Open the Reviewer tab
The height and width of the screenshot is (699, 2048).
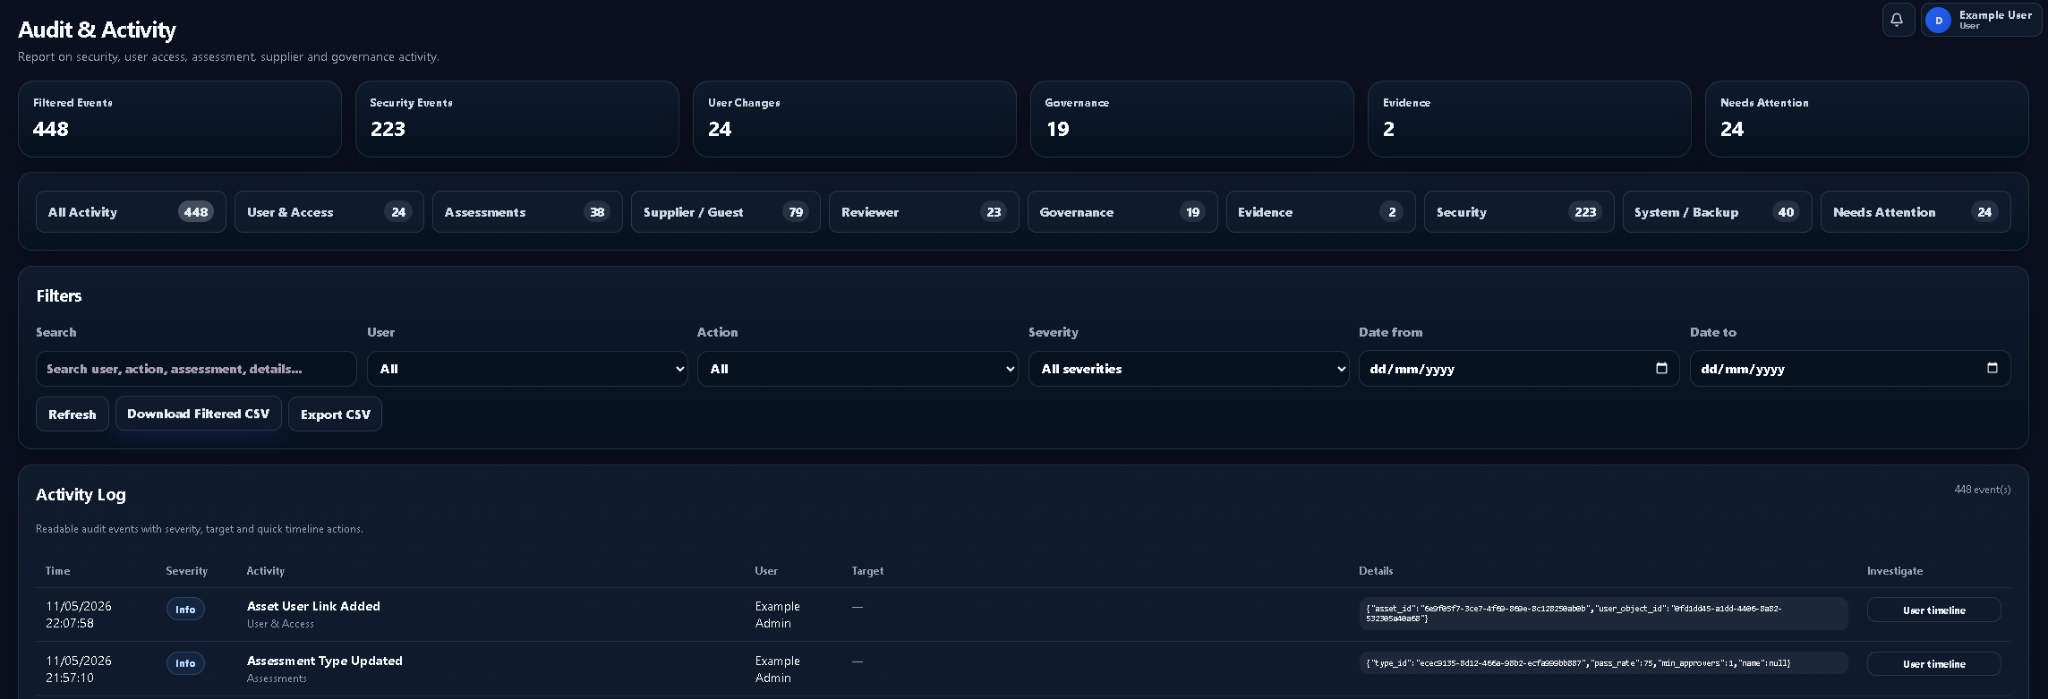tap(924, 212)
